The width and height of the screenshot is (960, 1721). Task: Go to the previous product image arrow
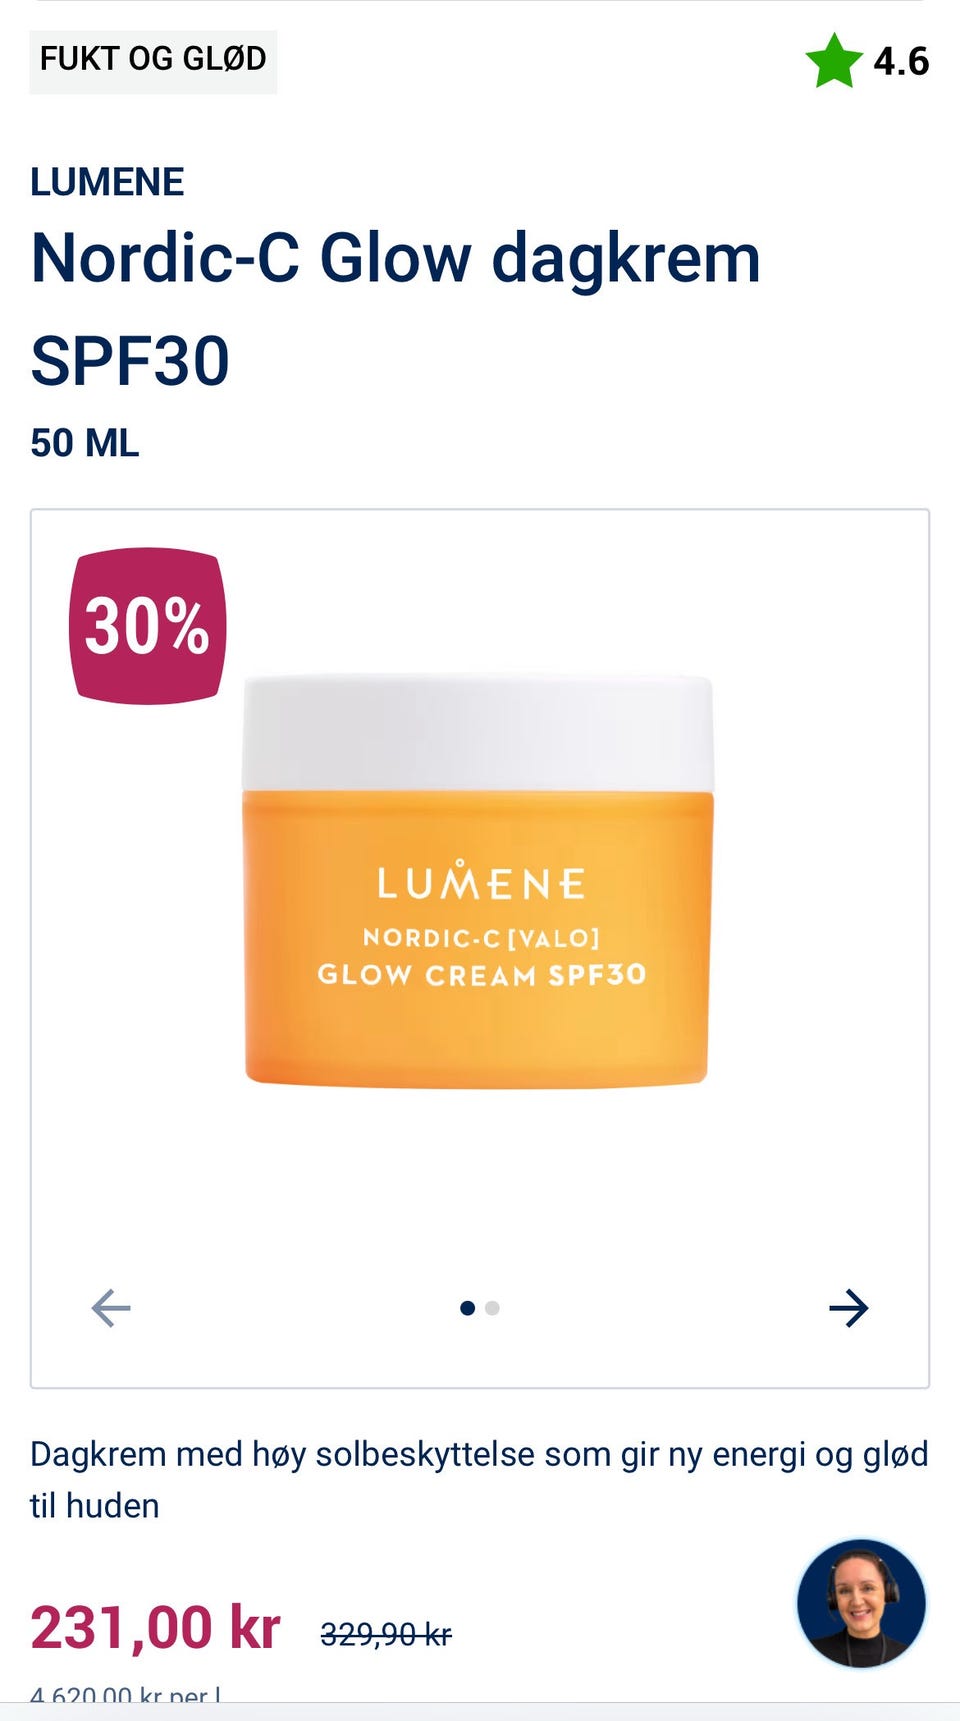tap(110, 1308)
